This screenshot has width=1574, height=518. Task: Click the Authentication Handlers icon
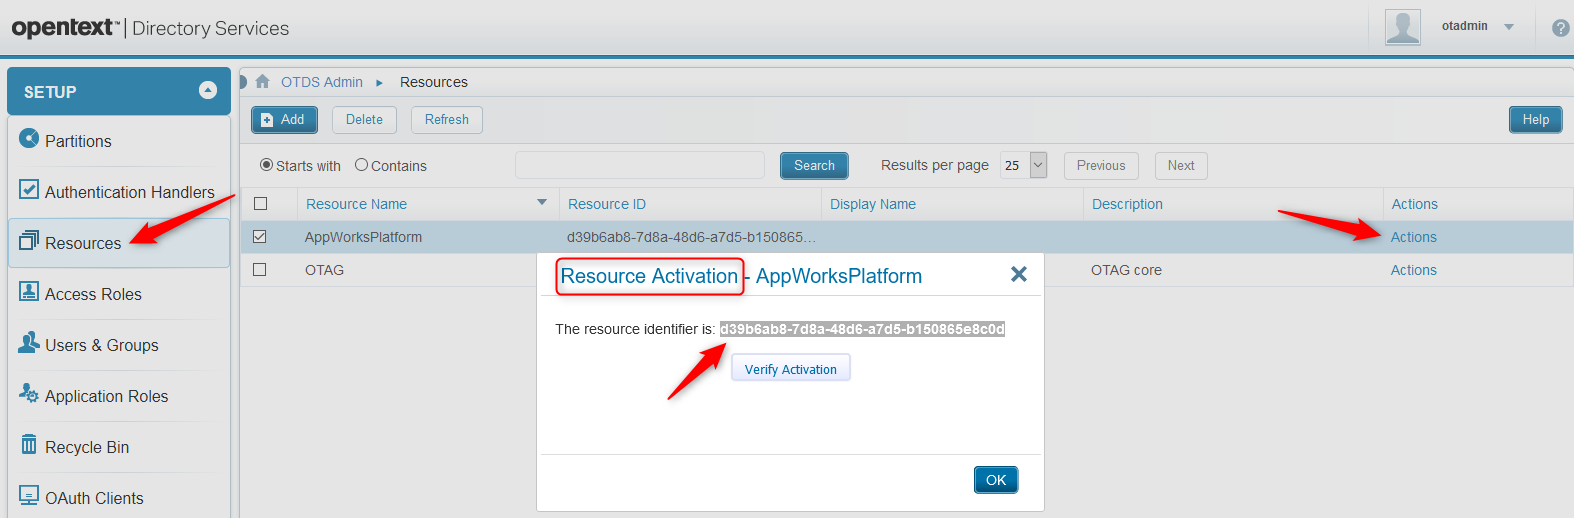tap(29, 189)
